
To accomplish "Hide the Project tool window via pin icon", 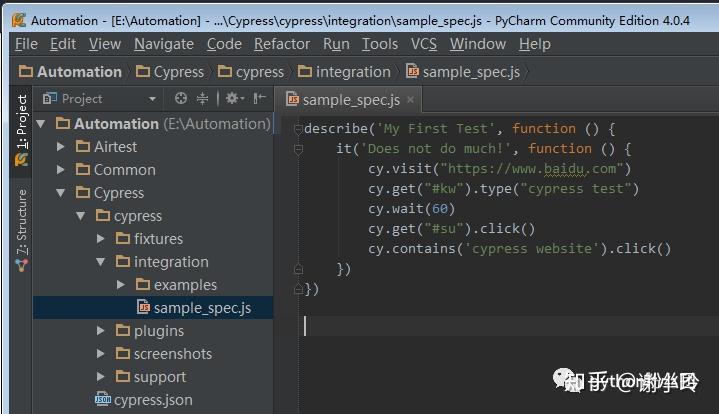I will 260,98.
